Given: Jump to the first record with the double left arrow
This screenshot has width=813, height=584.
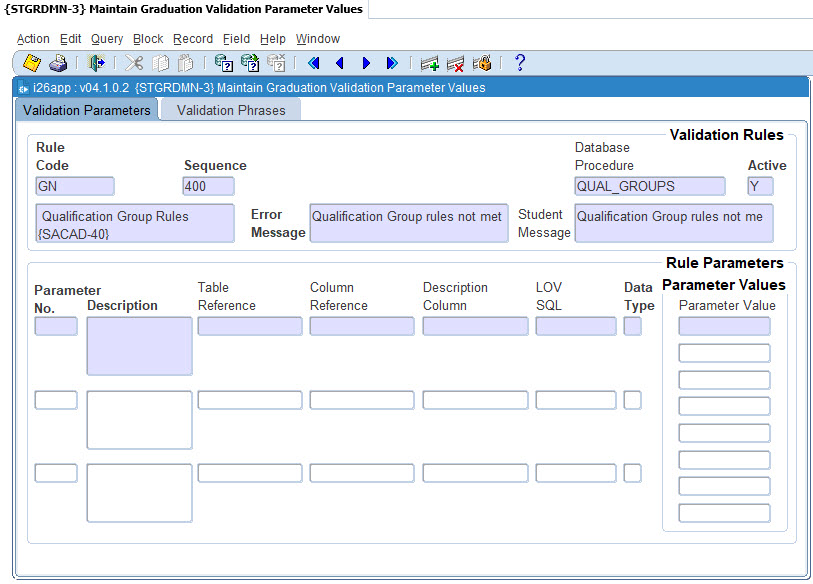Looking at the screenshot, I should (x=313, y=63).
